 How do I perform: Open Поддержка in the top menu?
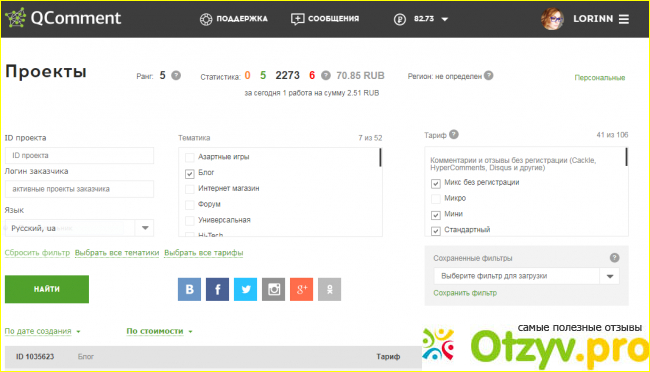[x=234, y=19]
